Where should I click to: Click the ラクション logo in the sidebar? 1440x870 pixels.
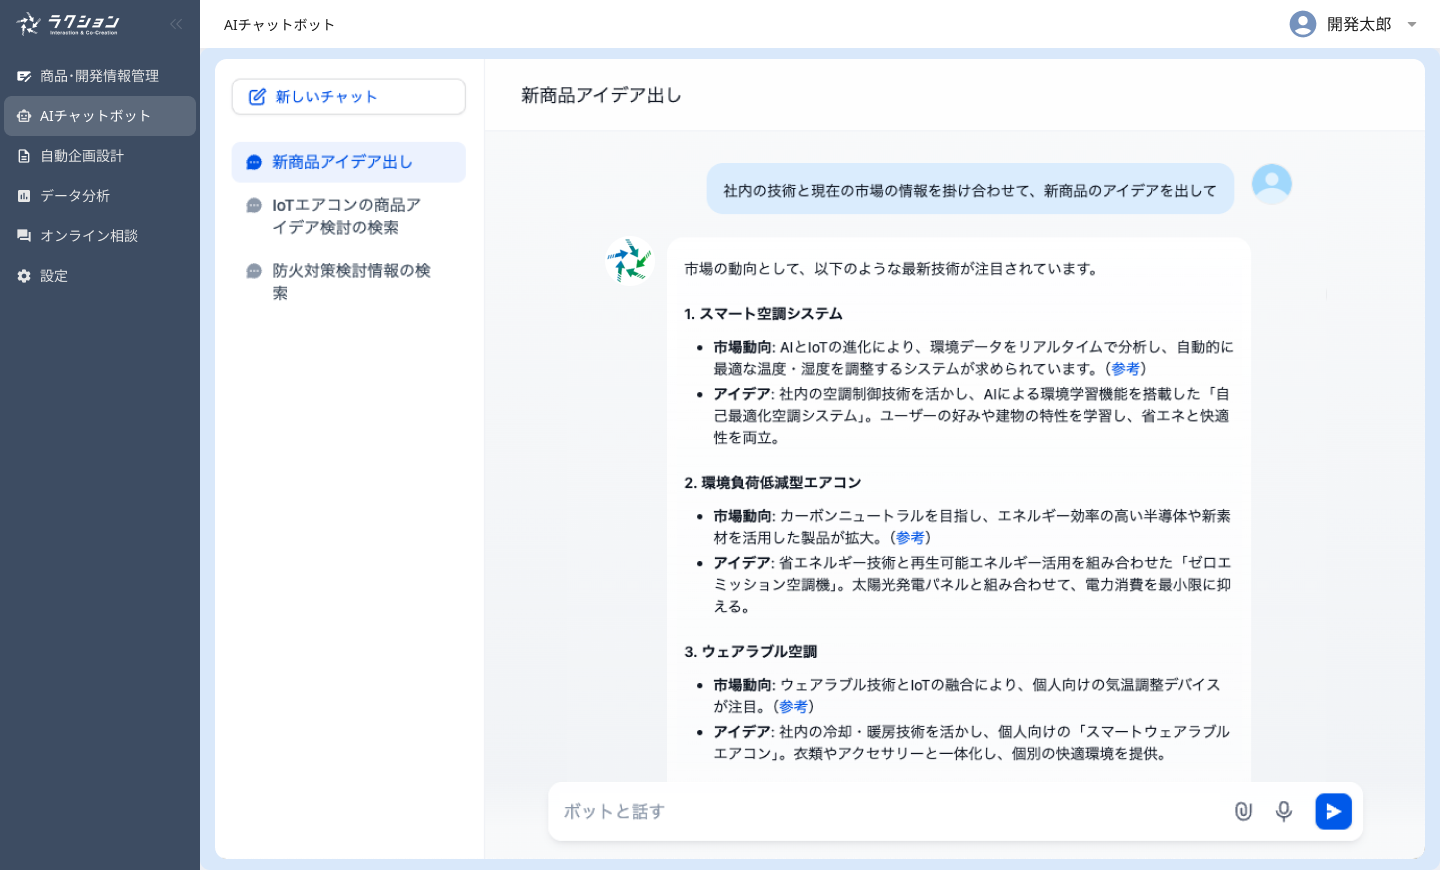[x=68, y=24]
